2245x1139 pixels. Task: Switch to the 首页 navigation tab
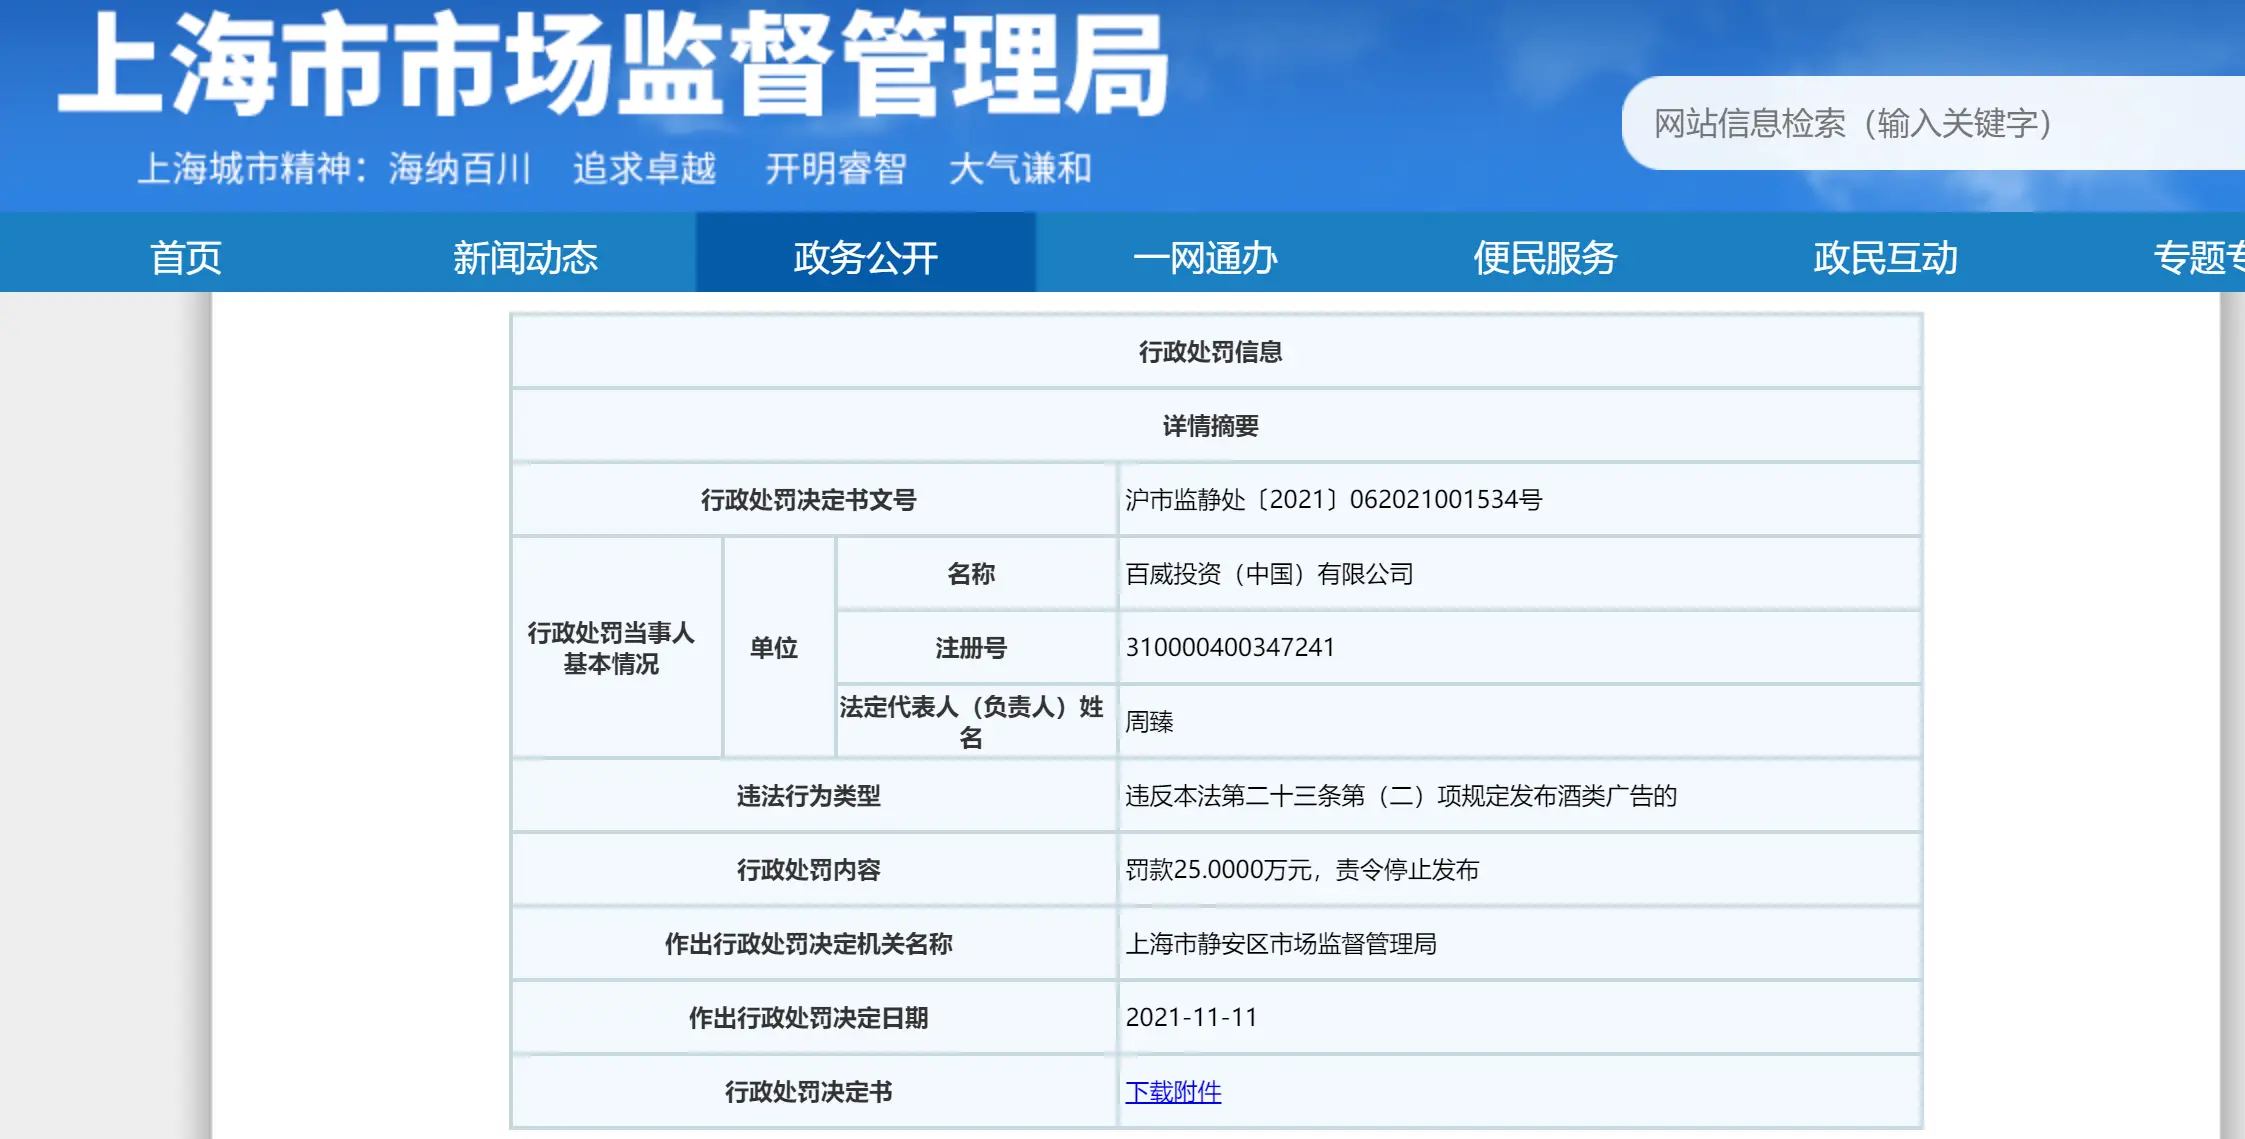[186, 257]
